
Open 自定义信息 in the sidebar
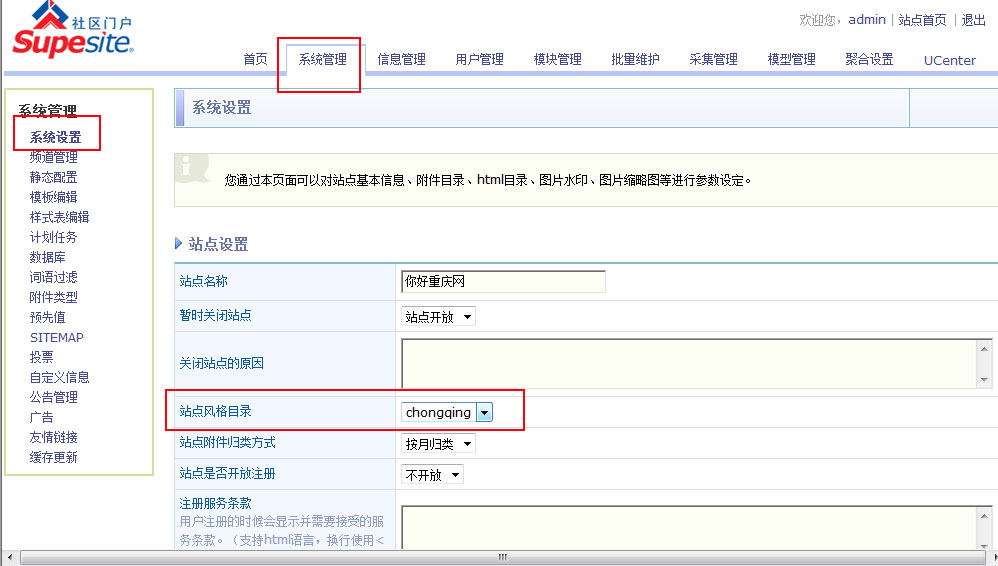click(x=59, y=378)
